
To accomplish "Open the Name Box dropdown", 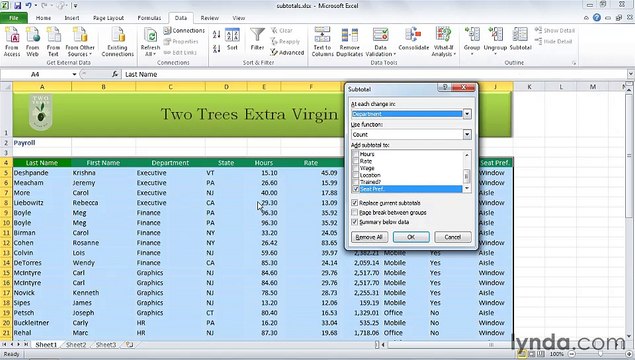I will pos(74,74).
